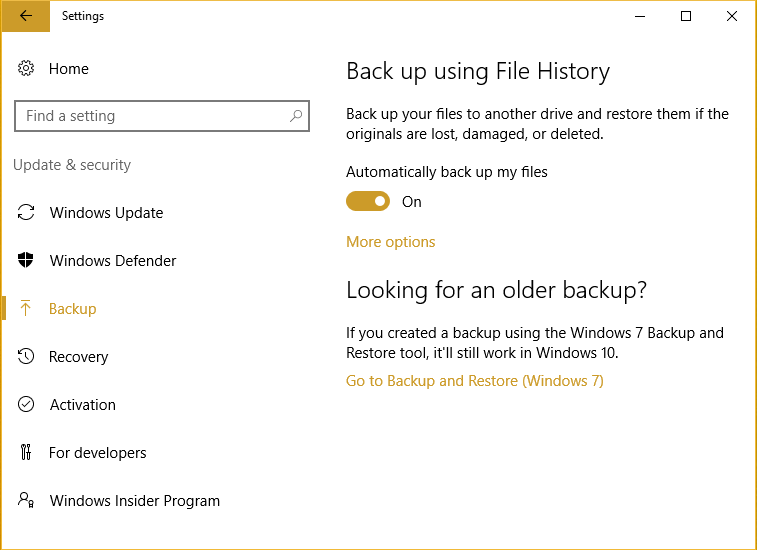Click the Windows Defender shield icon
Viewport: 757px width, 550px height.
coord(26,260)
